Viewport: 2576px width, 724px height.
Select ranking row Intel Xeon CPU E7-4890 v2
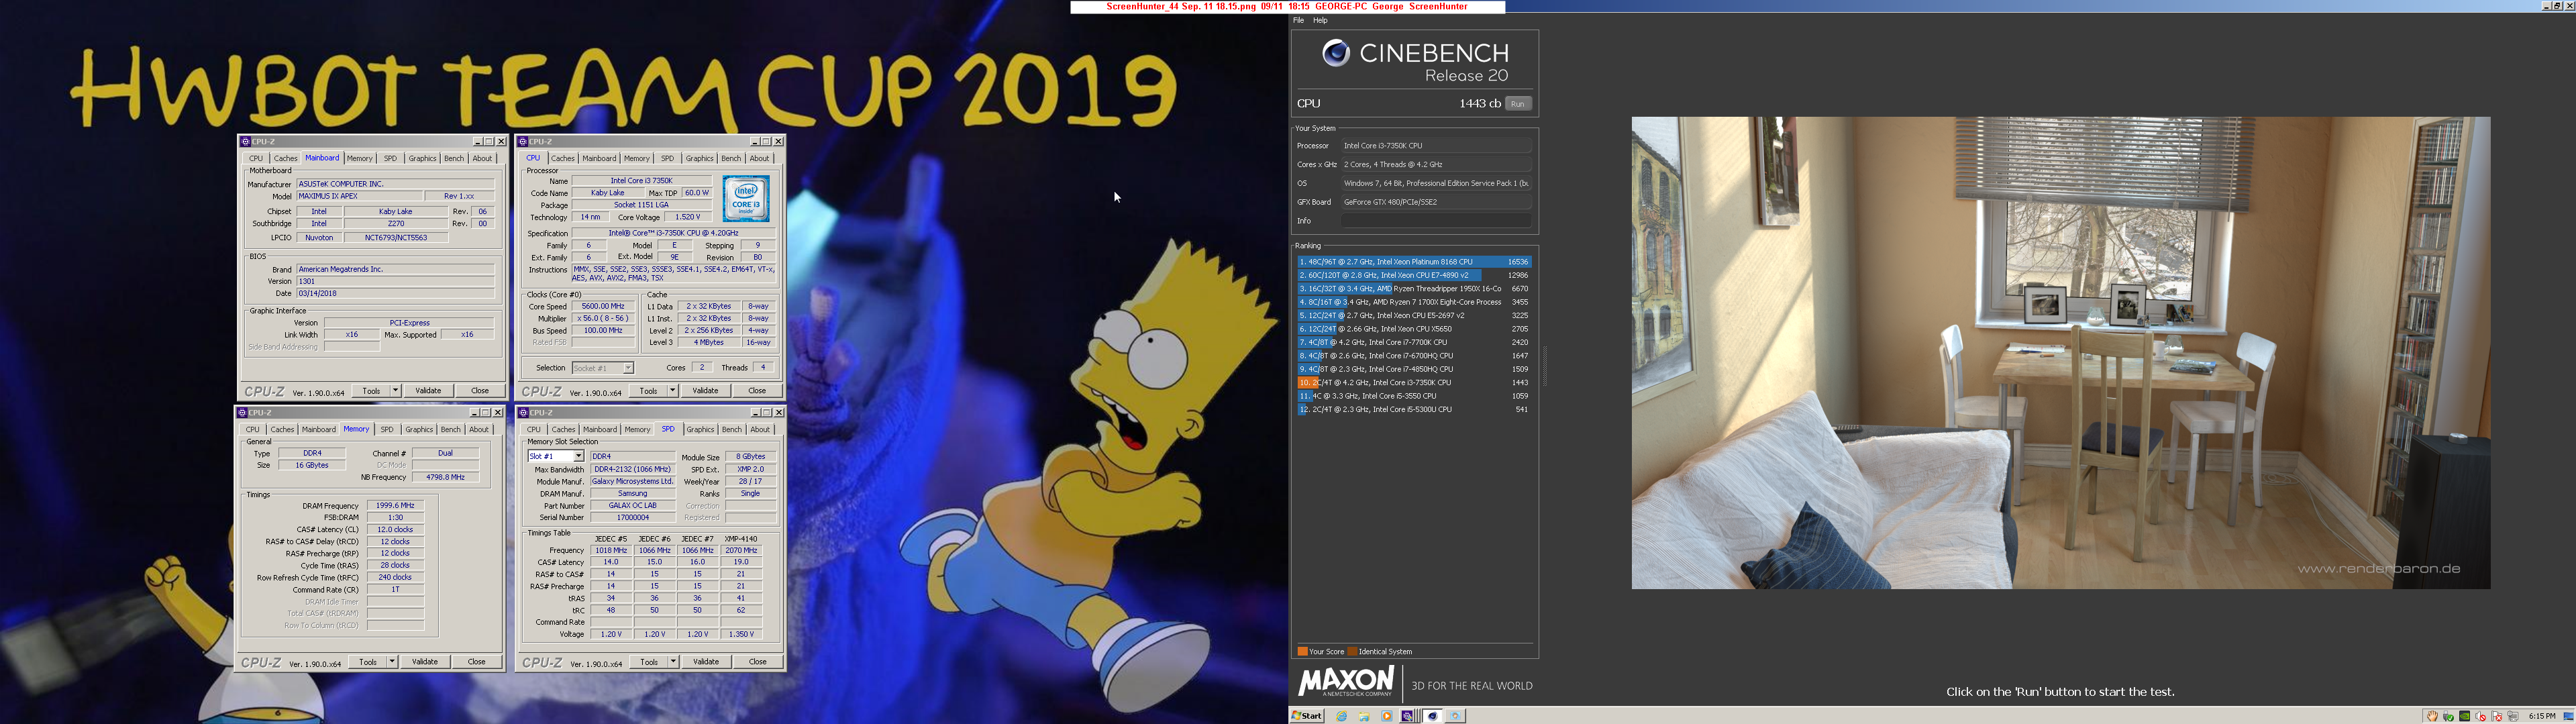[1414, 275]
